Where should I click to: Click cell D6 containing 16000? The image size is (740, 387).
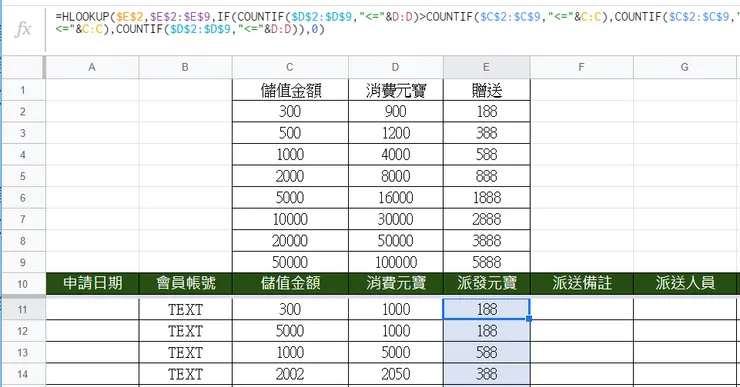[x=395, y=198]
